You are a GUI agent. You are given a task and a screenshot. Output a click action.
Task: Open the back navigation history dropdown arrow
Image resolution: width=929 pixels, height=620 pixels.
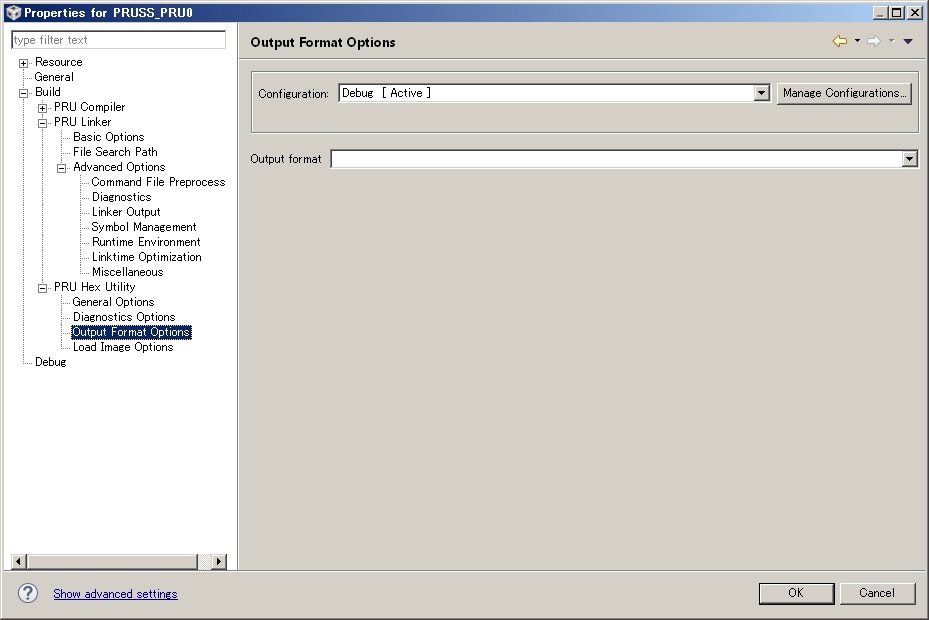pyautogui.click(x=857, y=41)
